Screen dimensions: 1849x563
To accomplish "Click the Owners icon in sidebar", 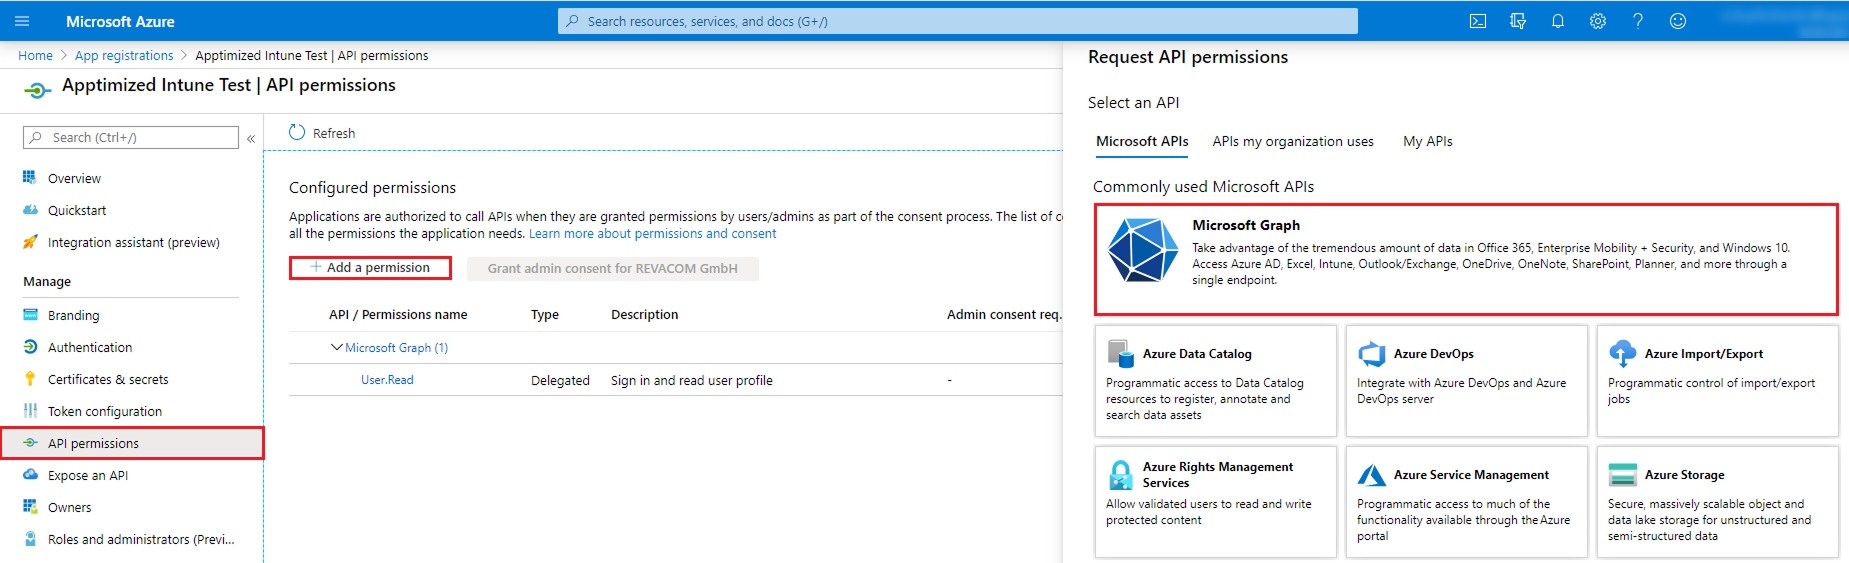I will coord(30,507).
